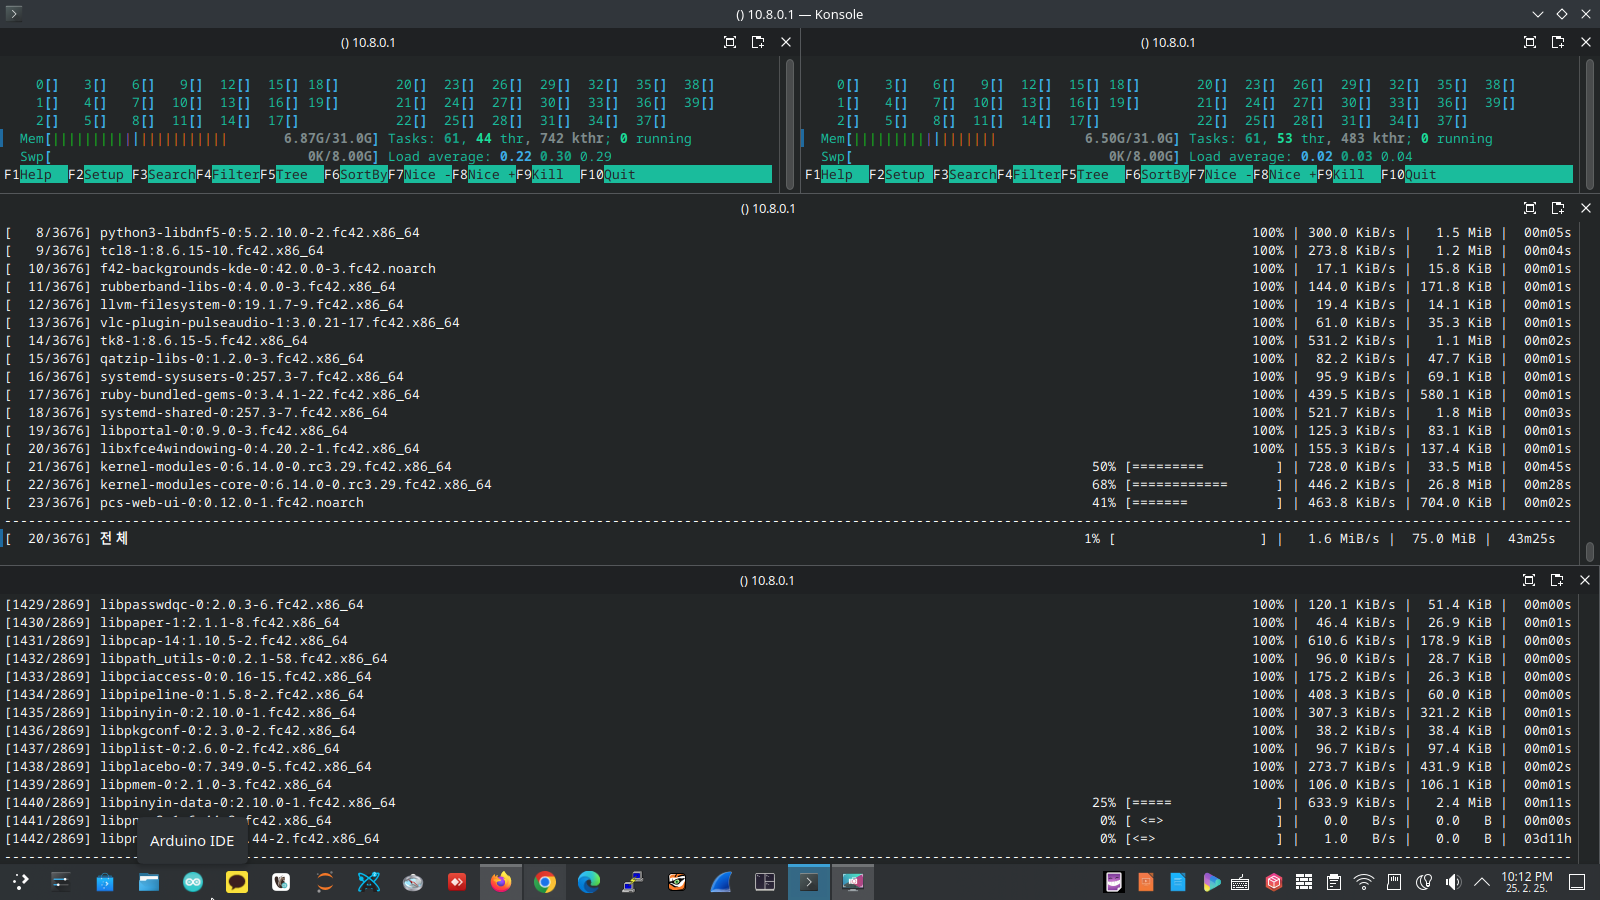Detach the 3676-package download pane
The width and height of the screenshot is (1600, 900).
tap(1558, 208)
